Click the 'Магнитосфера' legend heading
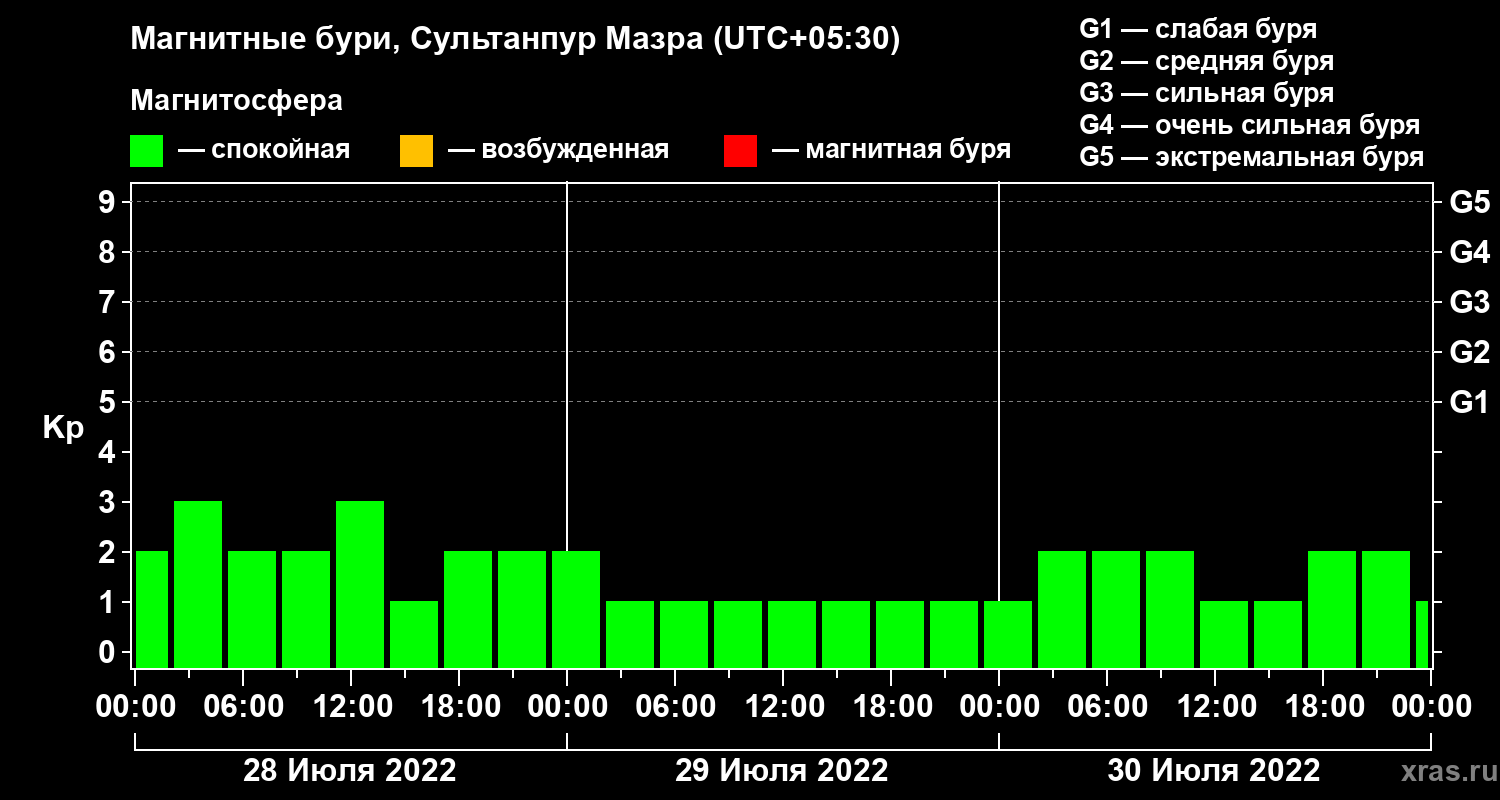The height and width of the screenshot is (800, 1500). point(237,101)
